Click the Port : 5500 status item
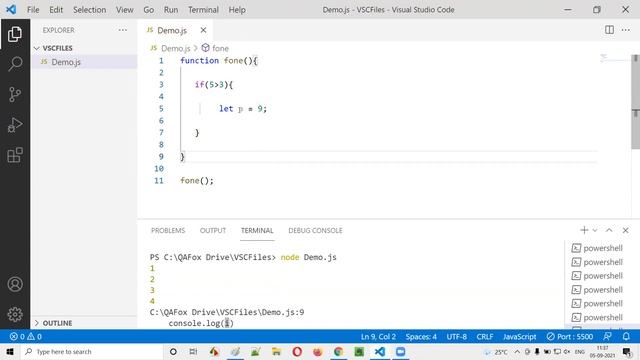This screenshot has width=640, height=360. (x=569, y=336)
